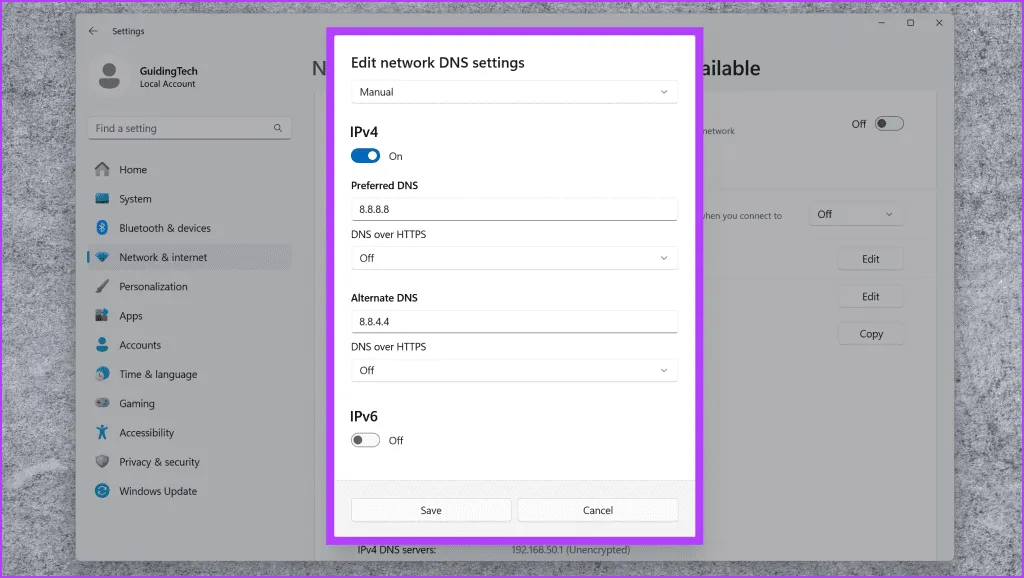Click the Windows Update icon
Viewport: 1024px width, 578px height.
pos(102,491)
